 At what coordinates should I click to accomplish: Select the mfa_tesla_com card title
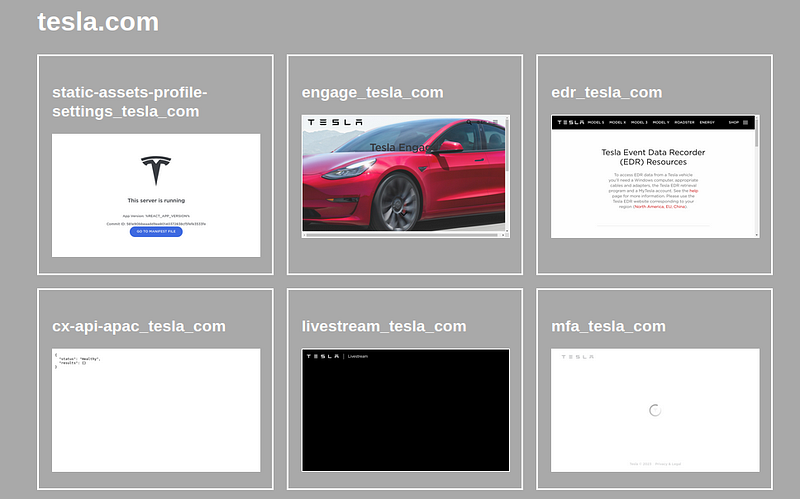click(608, 326)
